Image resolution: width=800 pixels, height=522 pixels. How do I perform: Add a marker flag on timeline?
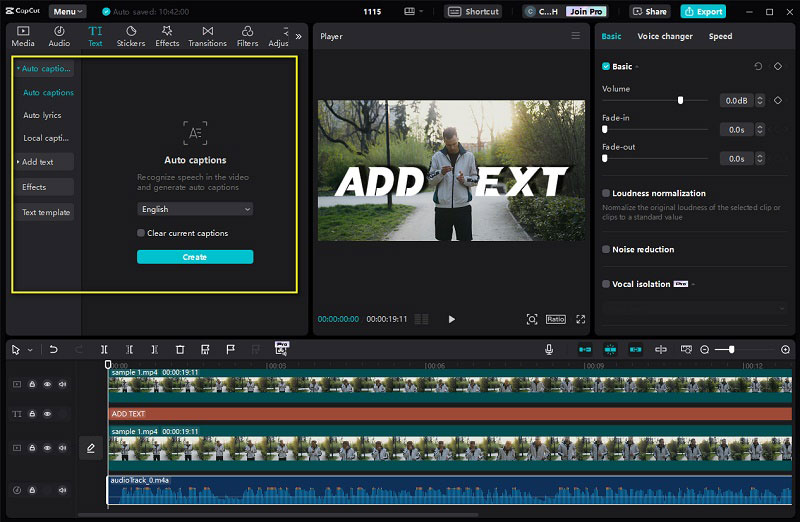231,350
